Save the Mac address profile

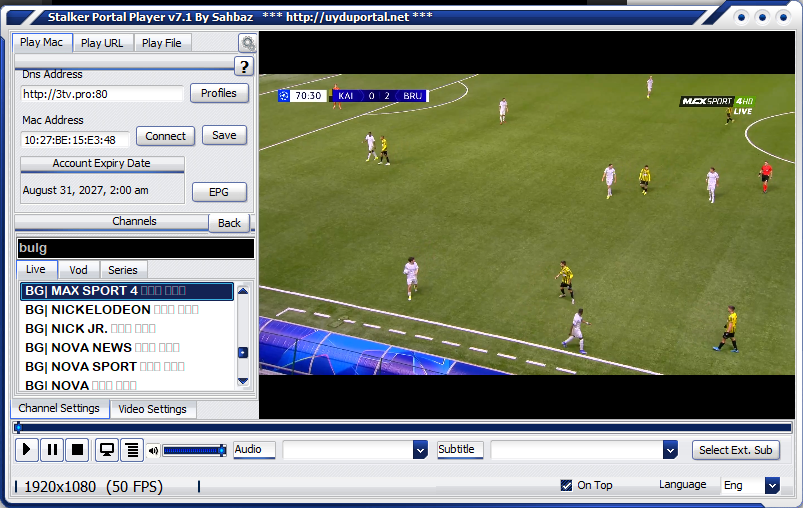pos(224,135)
